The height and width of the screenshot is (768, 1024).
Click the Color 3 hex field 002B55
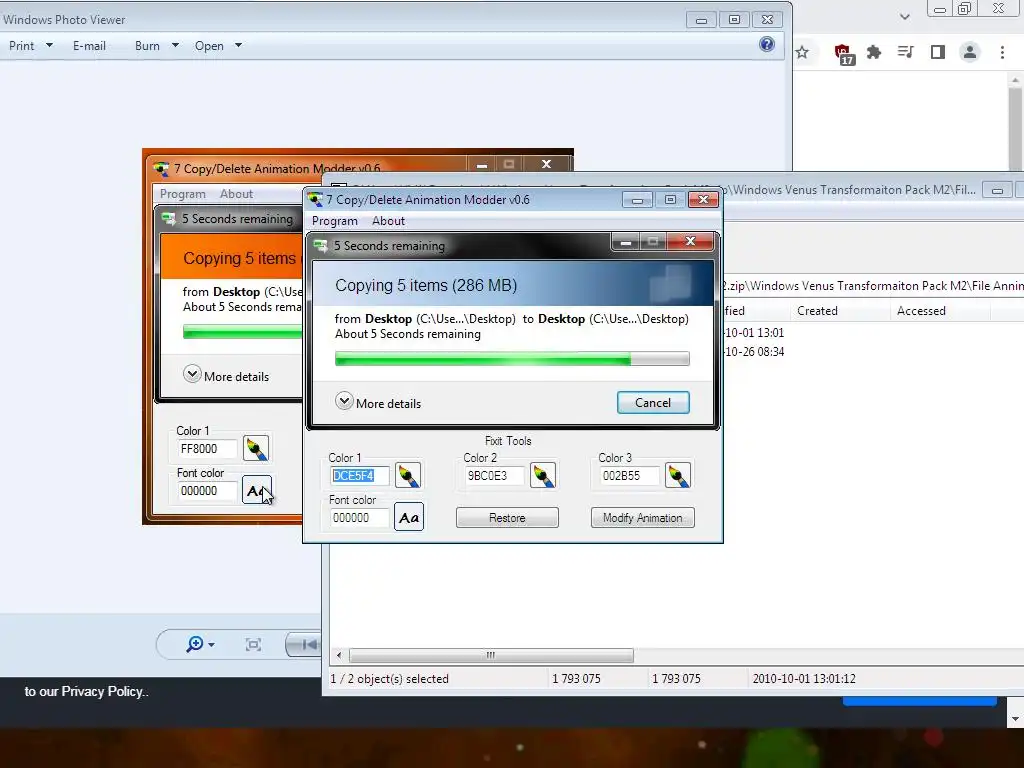[x=629, y=475]
